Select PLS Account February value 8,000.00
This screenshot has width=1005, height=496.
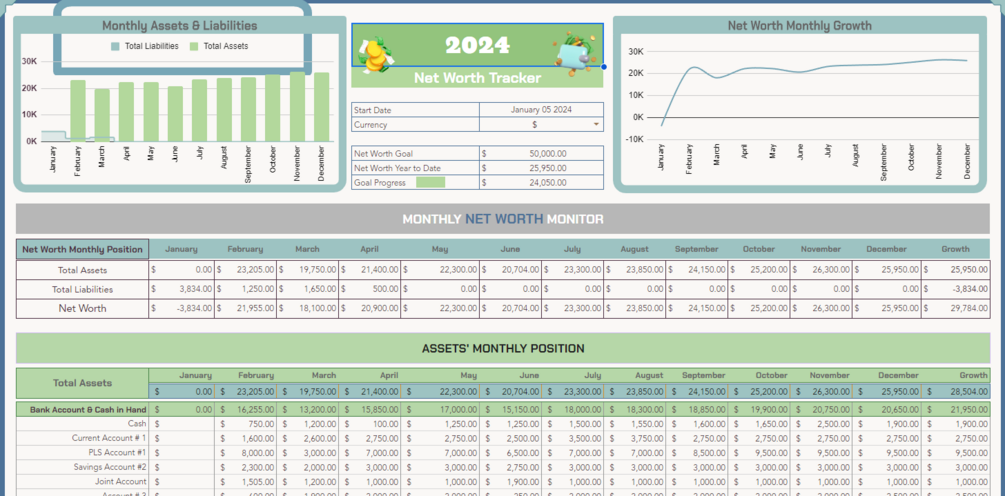click(247, 452)
